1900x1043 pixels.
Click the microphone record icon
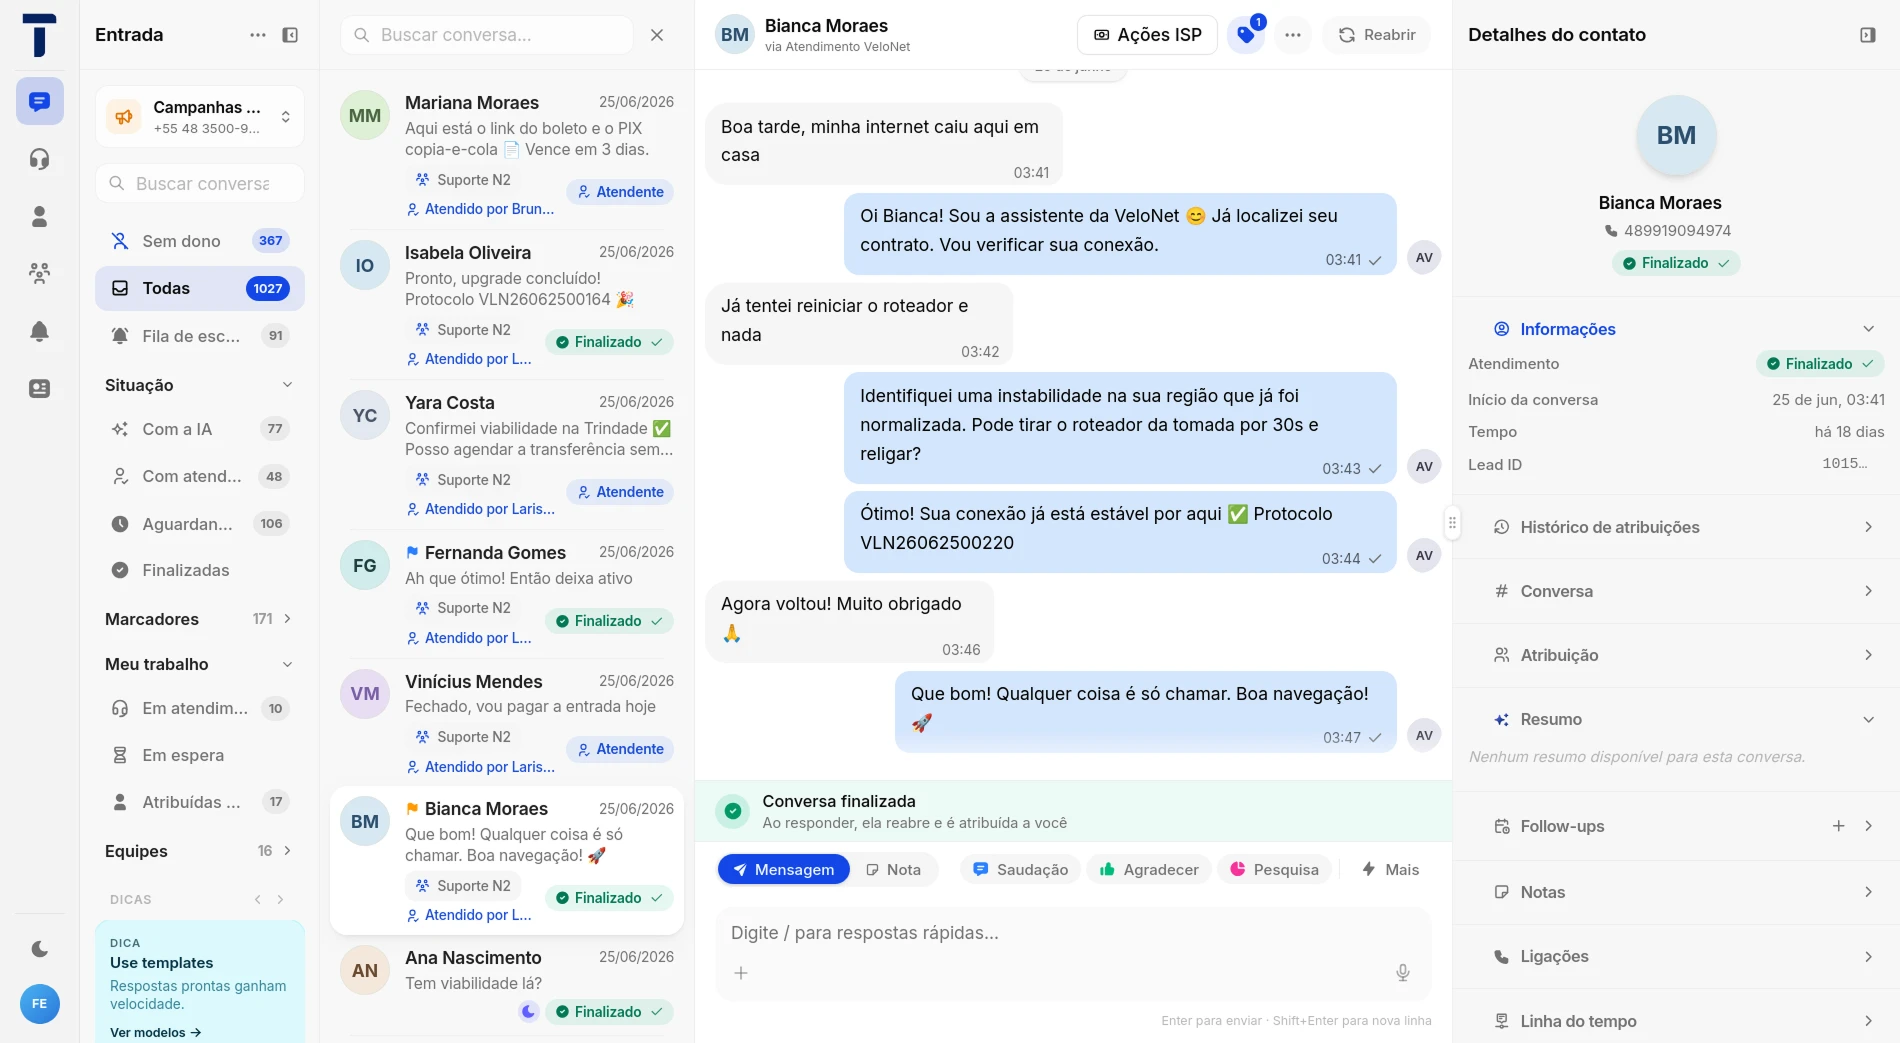pyautogui.click(x=1403, y=972)
